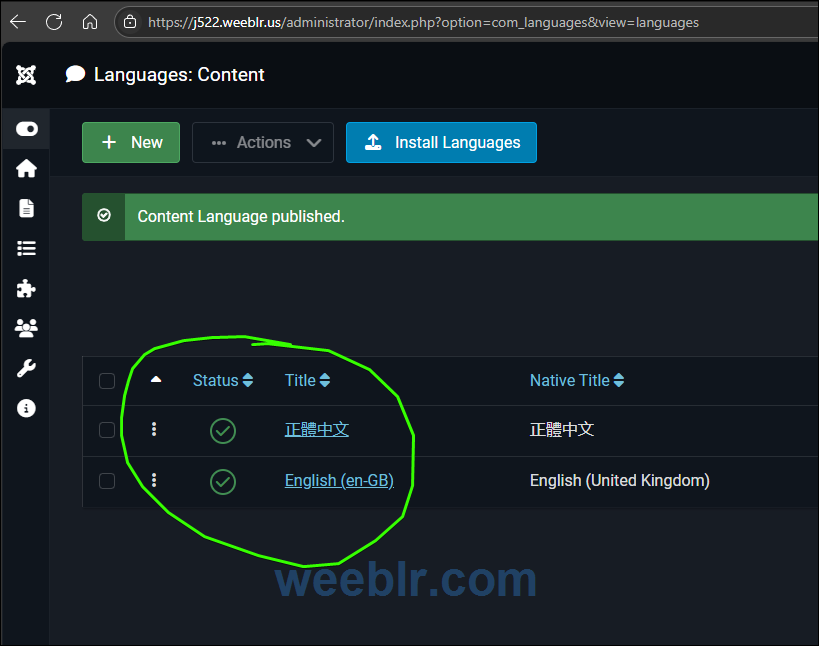Open the Components puzzle sidebar icon
The width and height of the screenshot is (819, 646).
click(x=26, y=288)
